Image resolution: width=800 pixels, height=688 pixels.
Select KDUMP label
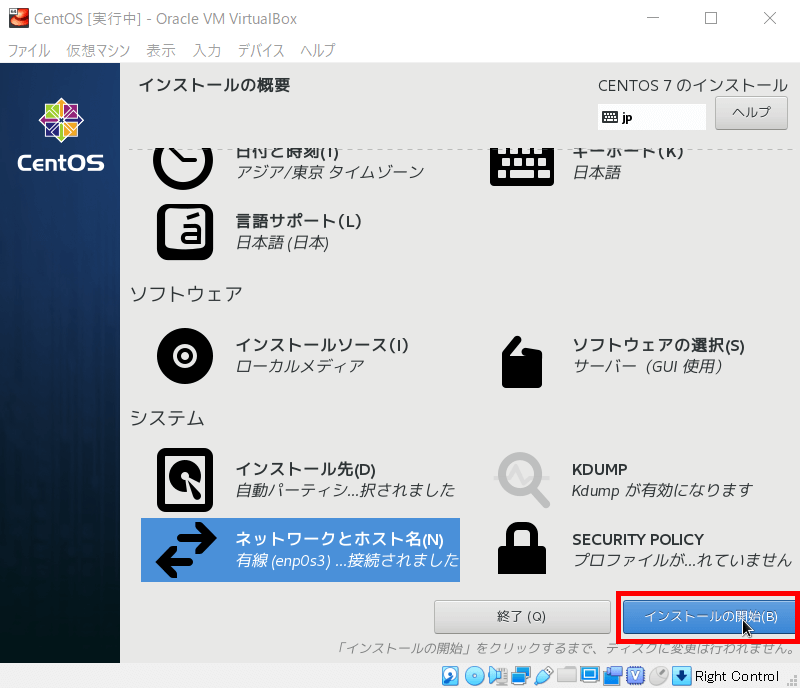(x=599, y=470)
